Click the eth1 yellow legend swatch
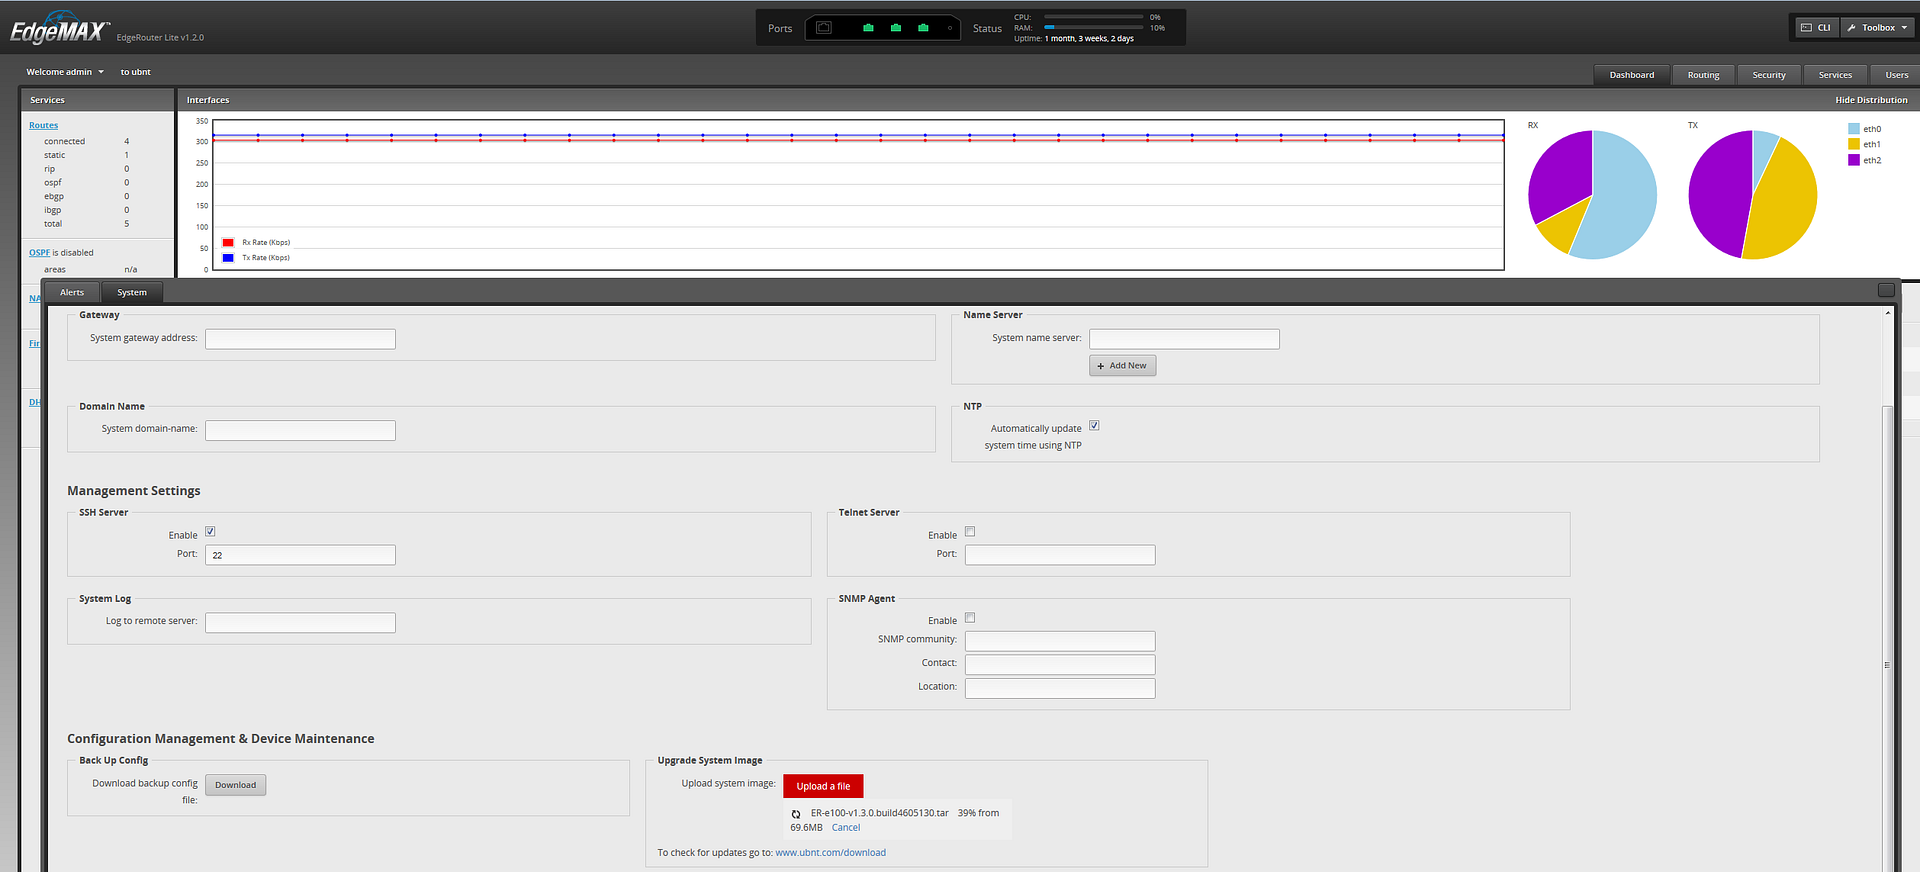 coord(1853,144)
